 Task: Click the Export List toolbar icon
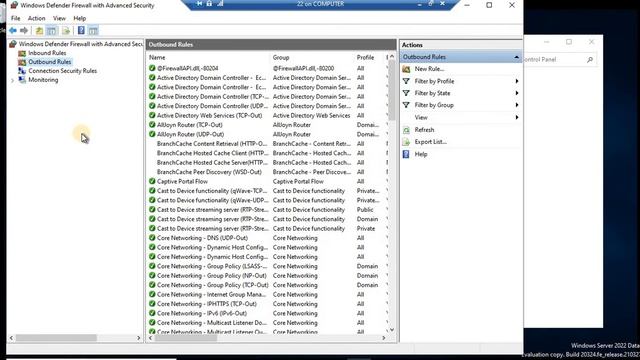point(66,31)
